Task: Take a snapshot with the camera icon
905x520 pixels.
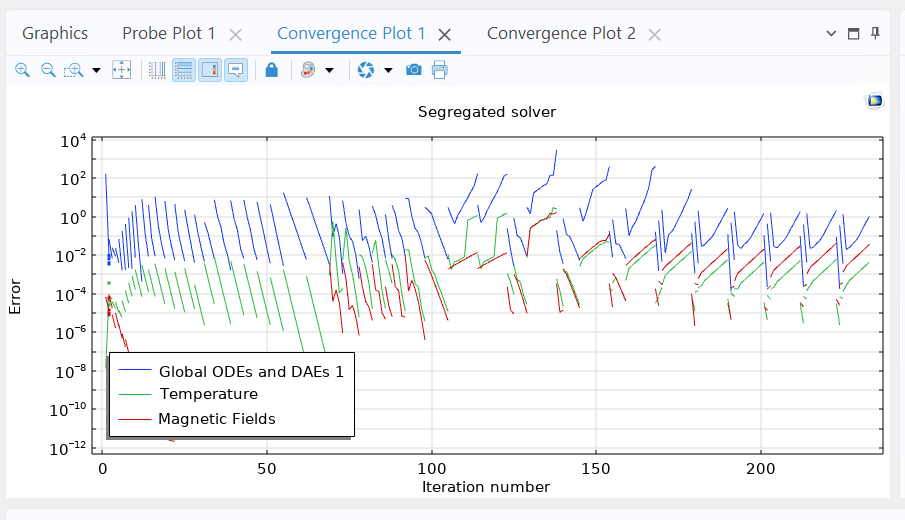Action: click(413, 70)
